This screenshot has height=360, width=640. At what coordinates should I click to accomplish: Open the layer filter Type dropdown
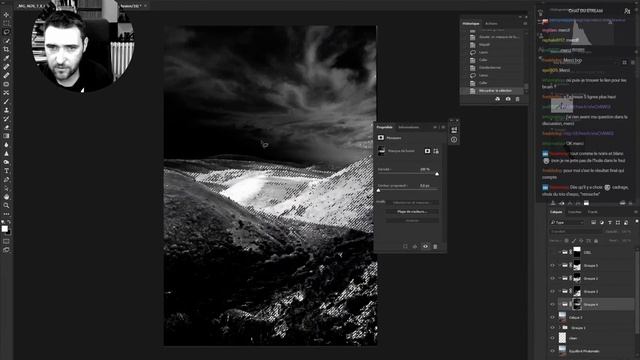point(567,222)
